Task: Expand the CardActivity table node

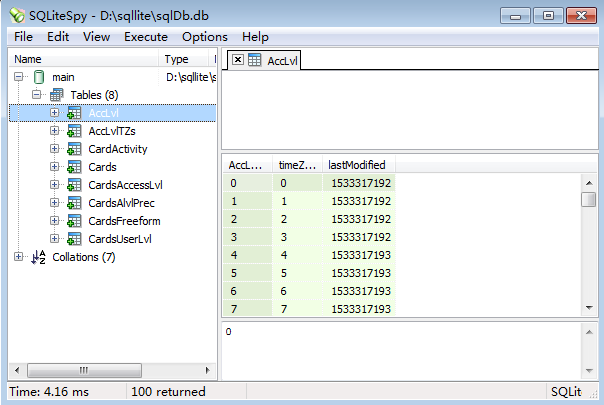Action: coord(54,148)
